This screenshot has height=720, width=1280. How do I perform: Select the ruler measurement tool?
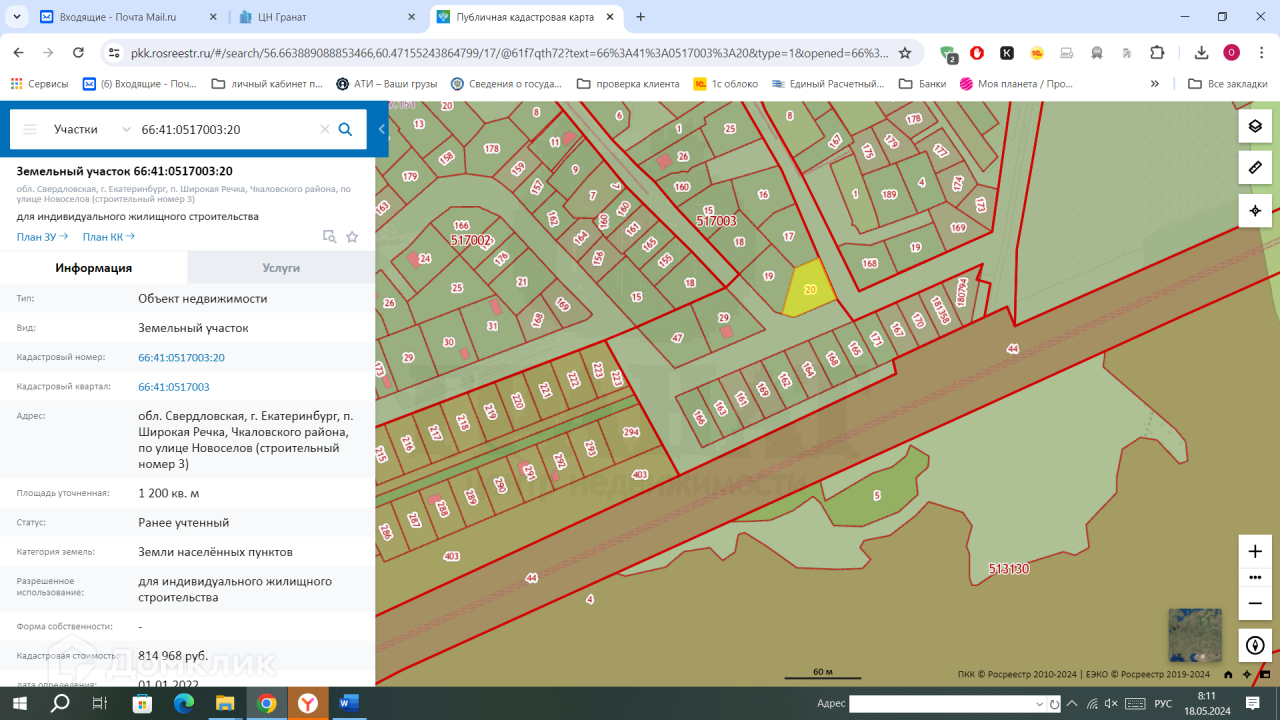click(x=1255, y=168)
